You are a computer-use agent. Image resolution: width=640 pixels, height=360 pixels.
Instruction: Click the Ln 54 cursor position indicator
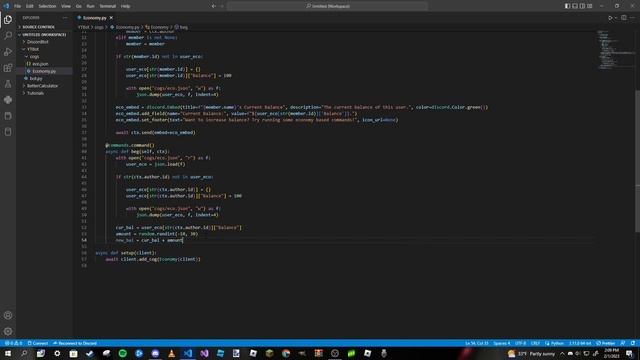point(476,343)
